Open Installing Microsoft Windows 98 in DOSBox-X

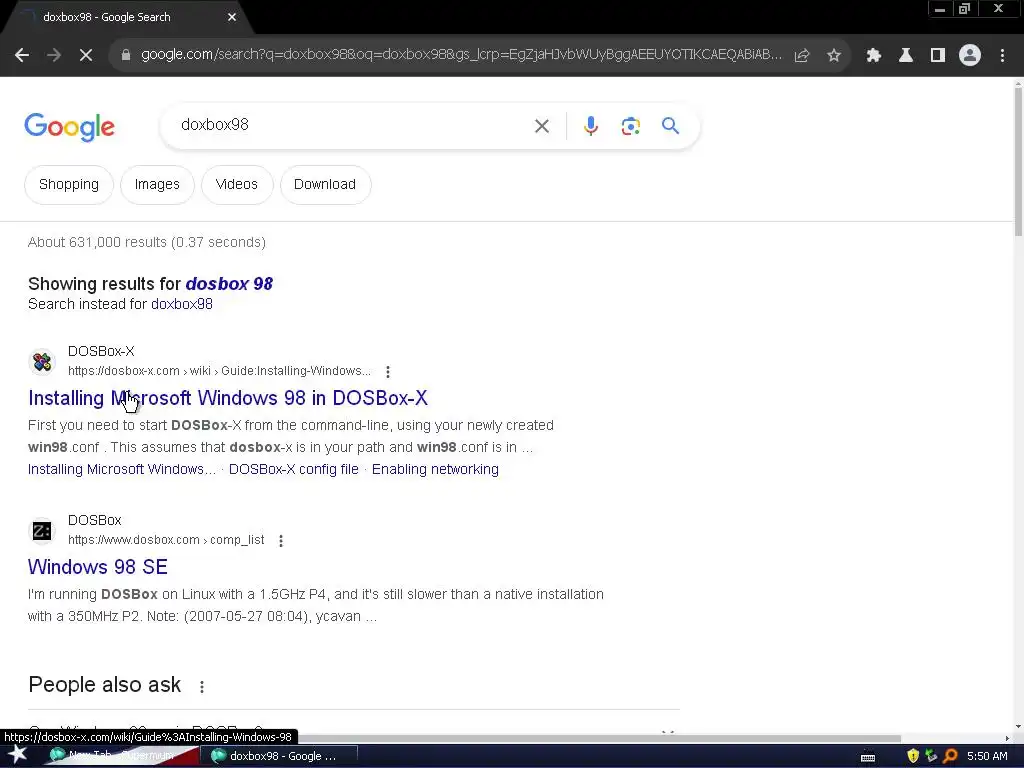228,398
